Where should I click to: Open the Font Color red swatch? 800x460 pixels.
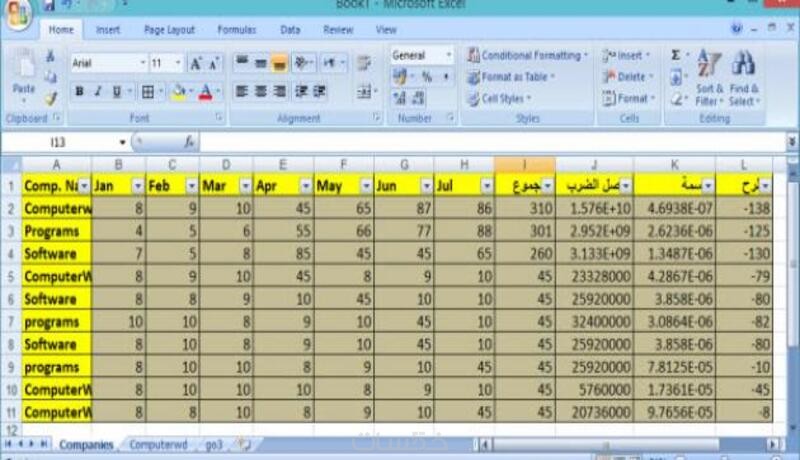pyautogui.click(x=206, y=92)
